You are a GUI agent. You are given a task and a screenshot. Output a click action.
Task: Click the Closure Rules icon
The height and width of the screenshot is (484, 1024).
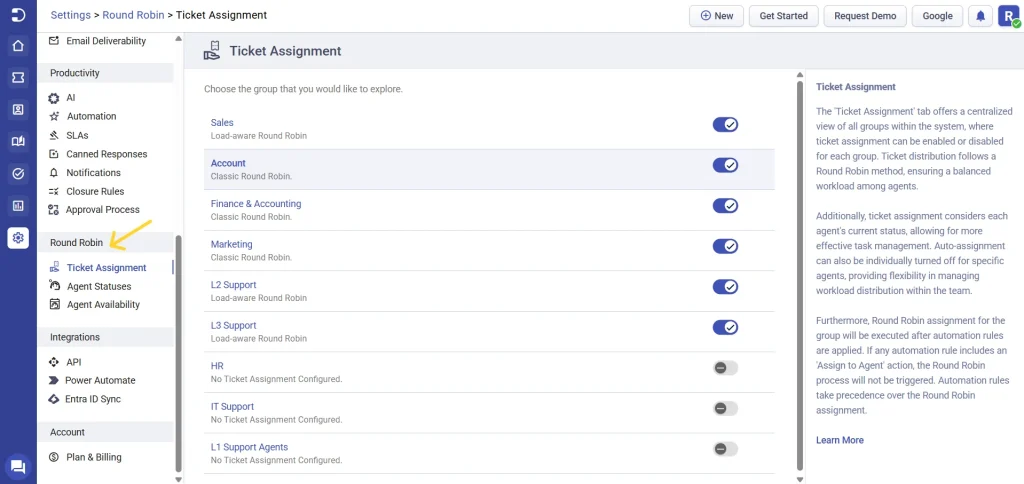pos(54,191)
